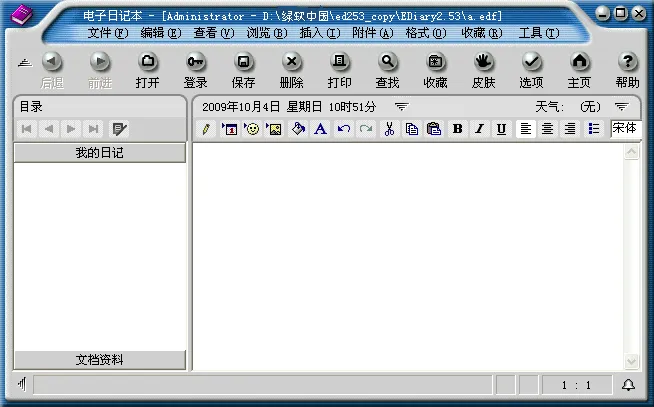The width and height of the screenshot is (654, 407).
Task: Select the 我的日记 panel header
Action: pyautogui.click(x=99, y=153)
